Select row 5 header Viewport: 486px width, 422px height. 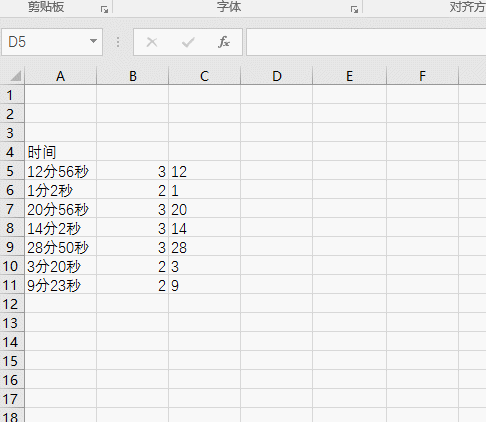pos(12,171)
